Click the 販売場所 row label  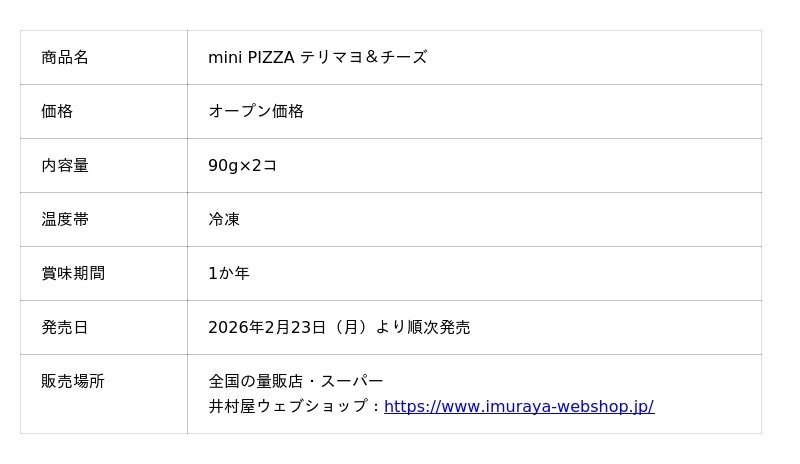pos(73,382)
